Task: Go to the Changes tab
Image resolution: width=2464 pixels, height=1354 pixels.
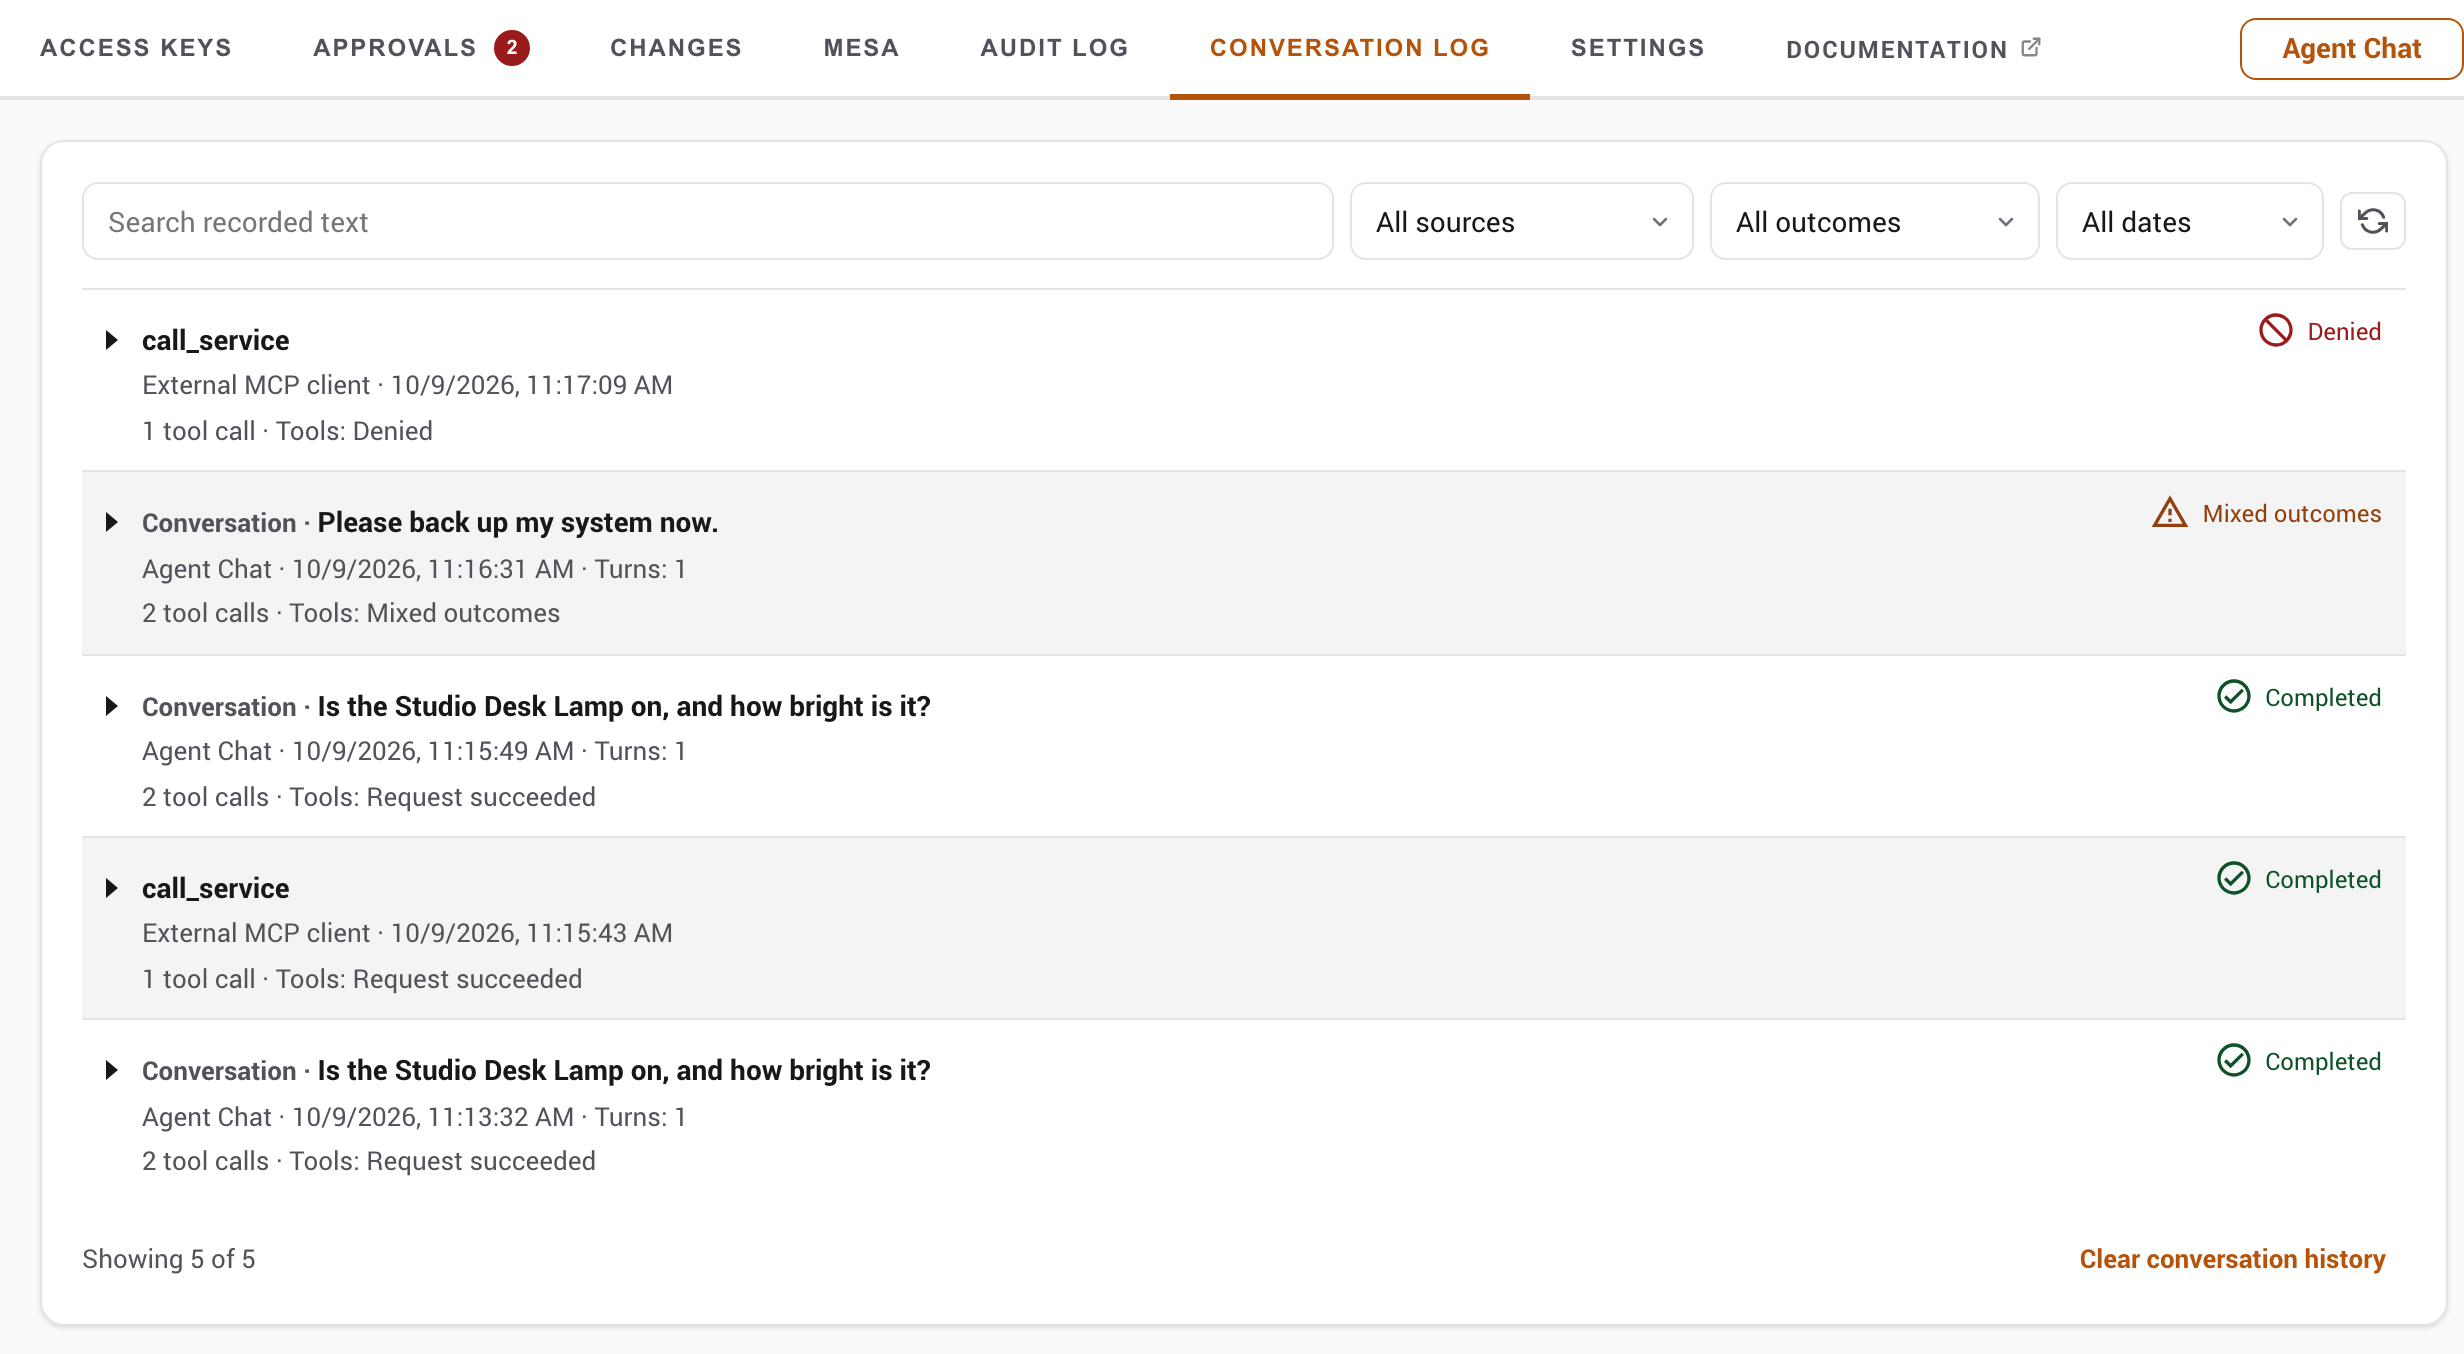Action: (x=676, y=47)
